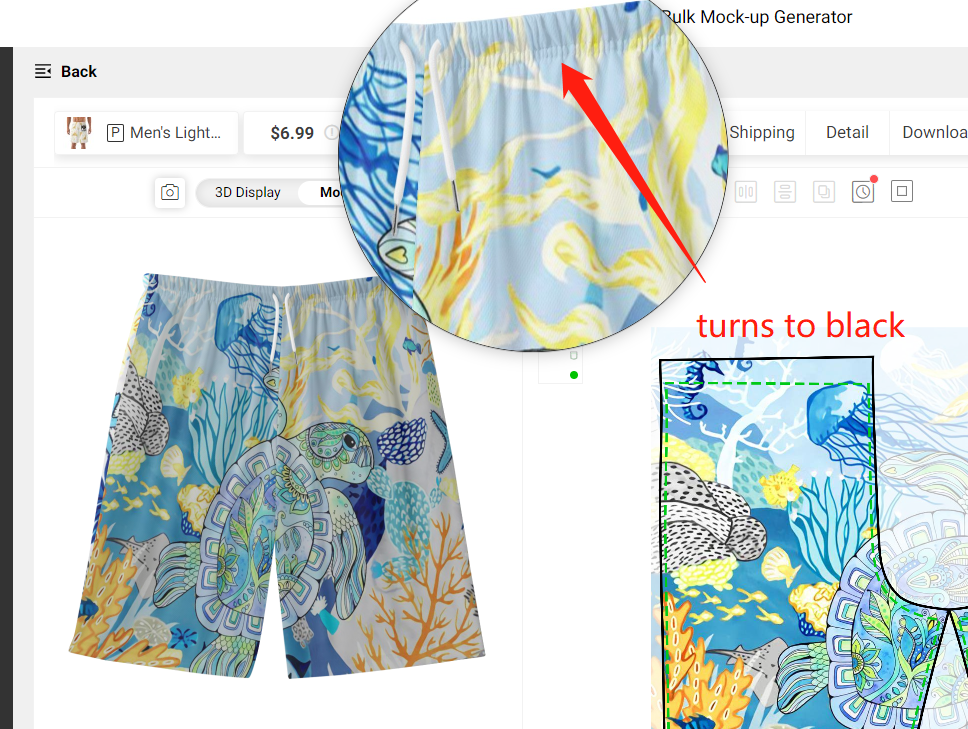Open the Men's Light... product selector

(146, 133)
